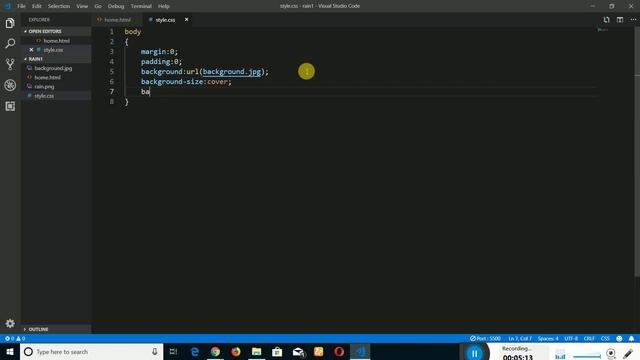Select home.html in Open Editors
The width and height of the screenshot is (640, 360).
56,41
